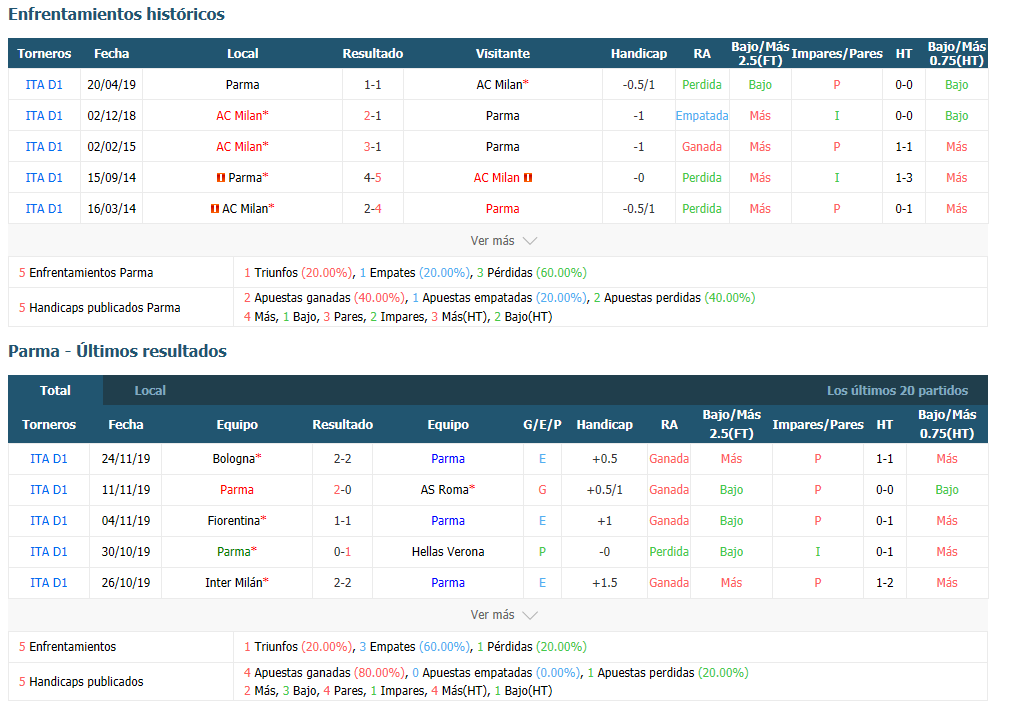
Task: Click Bologna team name in 24/11/19 row
Action: [234, 459]
